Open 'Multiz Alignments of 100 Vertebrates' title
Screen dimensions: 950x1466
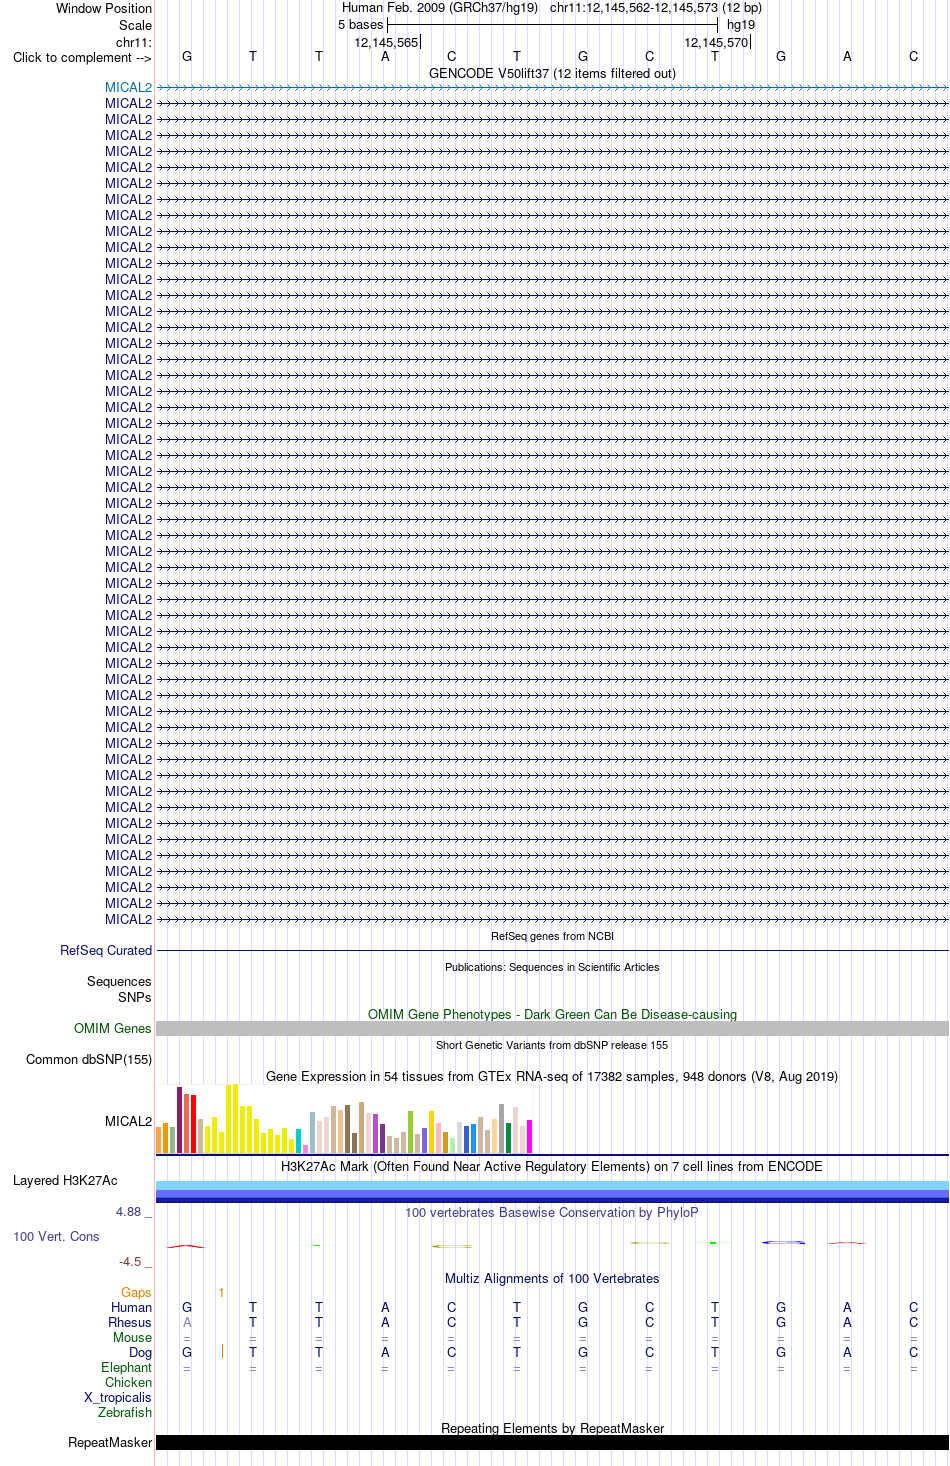(552, 1278)
